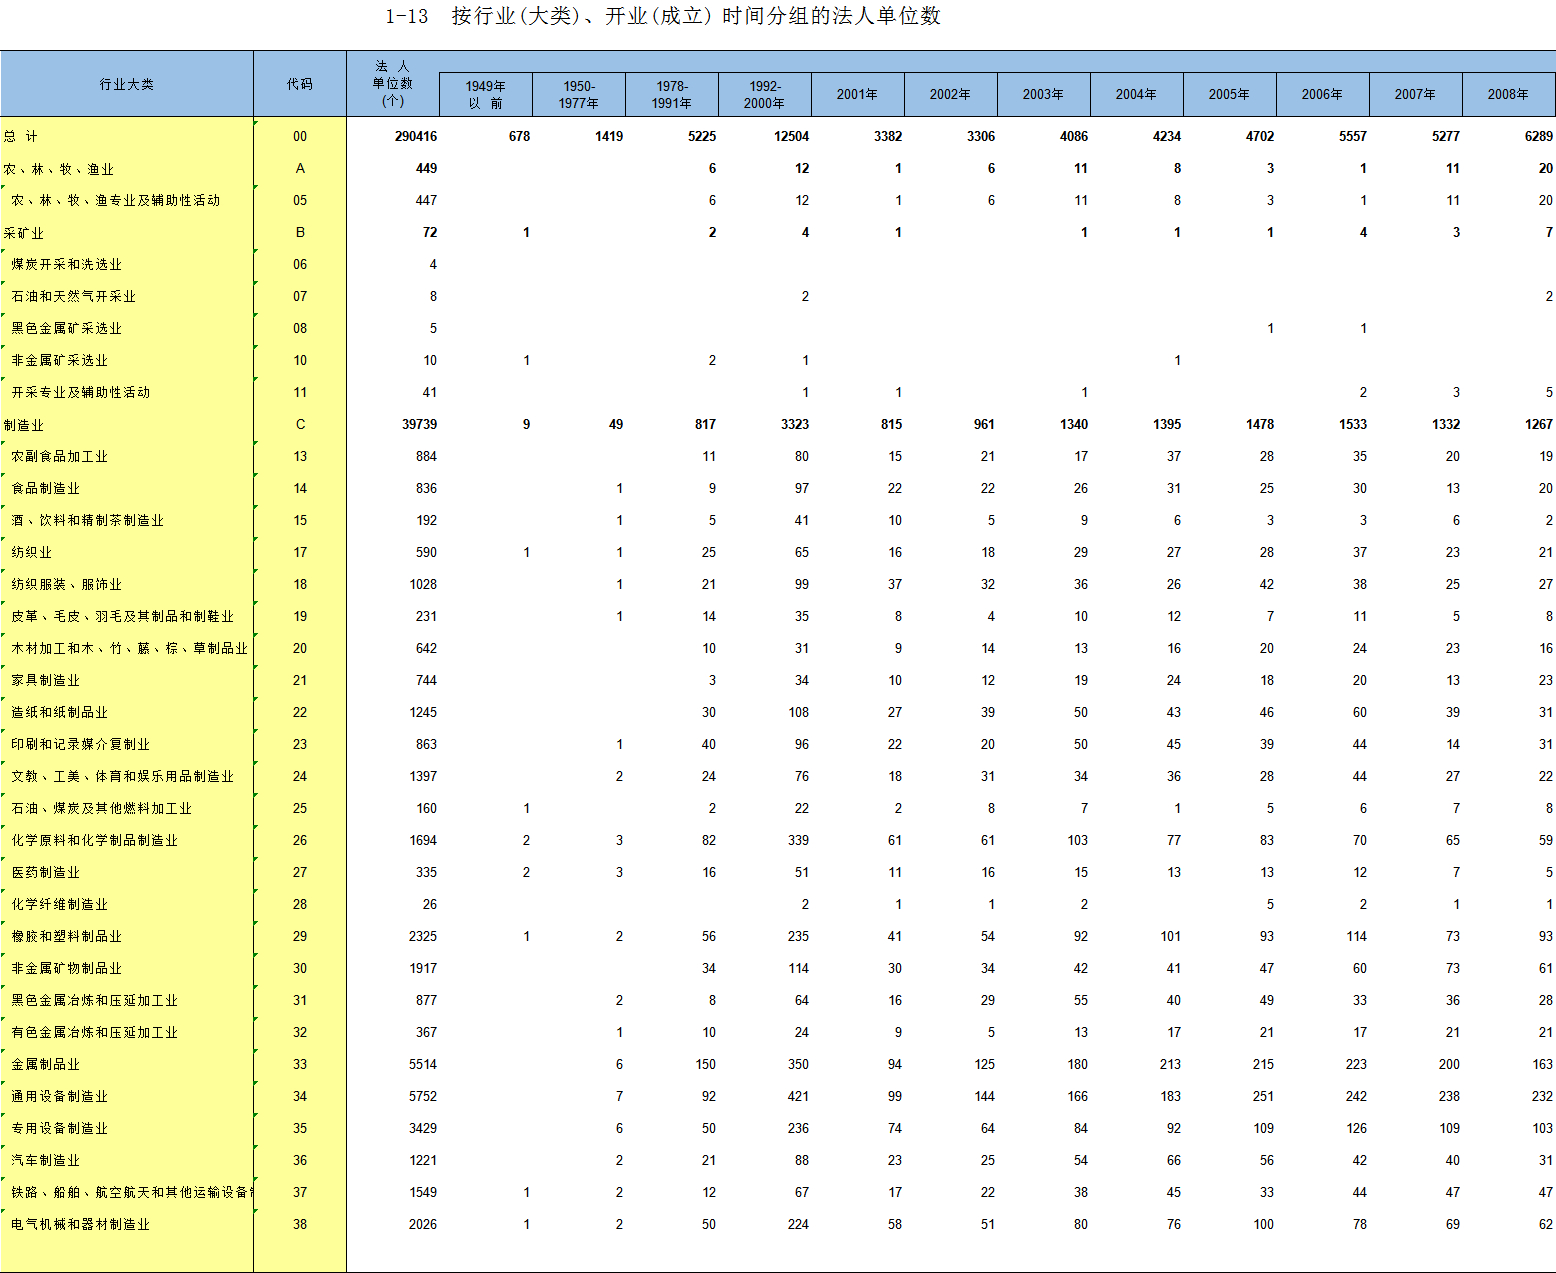Click the 1992-2000年 column header
Screen dimensions: 1556x1273
765,95
